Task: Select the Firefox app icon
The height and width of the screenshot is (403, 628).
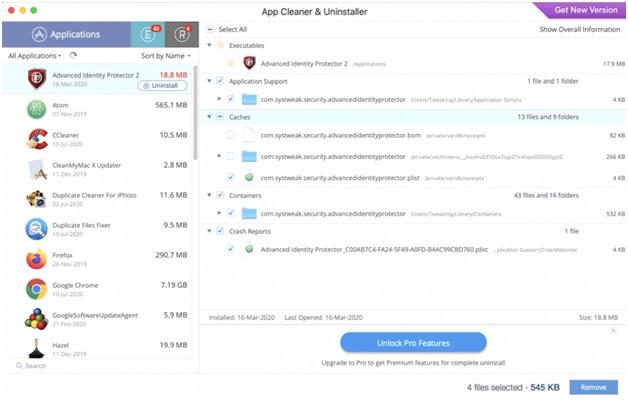Action: pos(36,259)
